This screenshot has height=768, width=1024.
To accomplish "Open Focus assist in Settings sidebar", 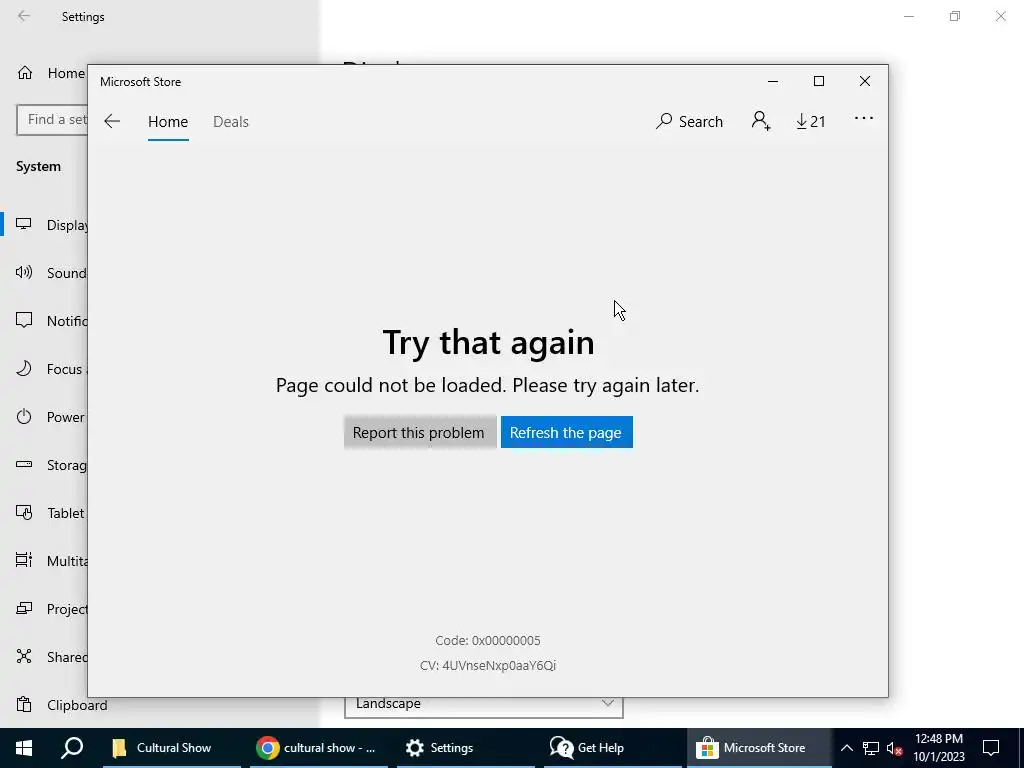I will click(46, 369).
